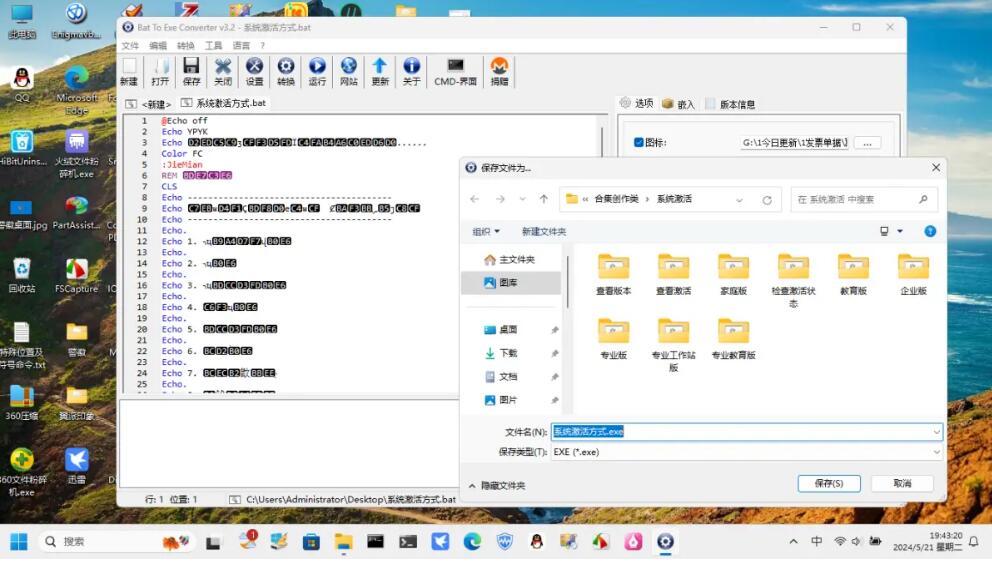Click the 运行 (Run) toolbar icon
Screen dimensions: 992x570
tap(317, 71)
